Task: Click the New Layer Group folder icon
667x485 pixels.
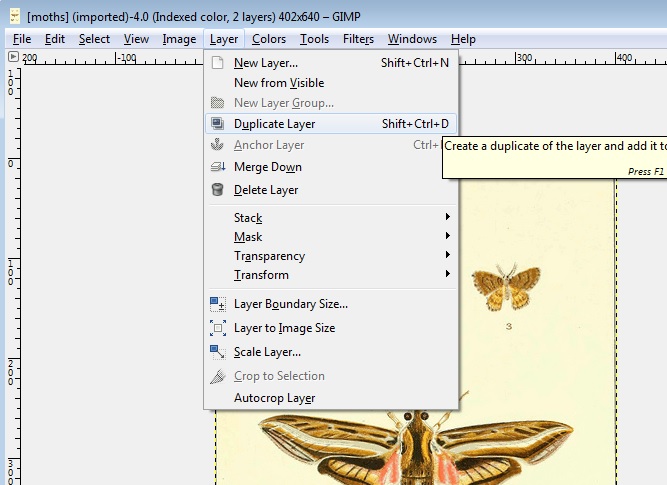Action: click(217, 103)
